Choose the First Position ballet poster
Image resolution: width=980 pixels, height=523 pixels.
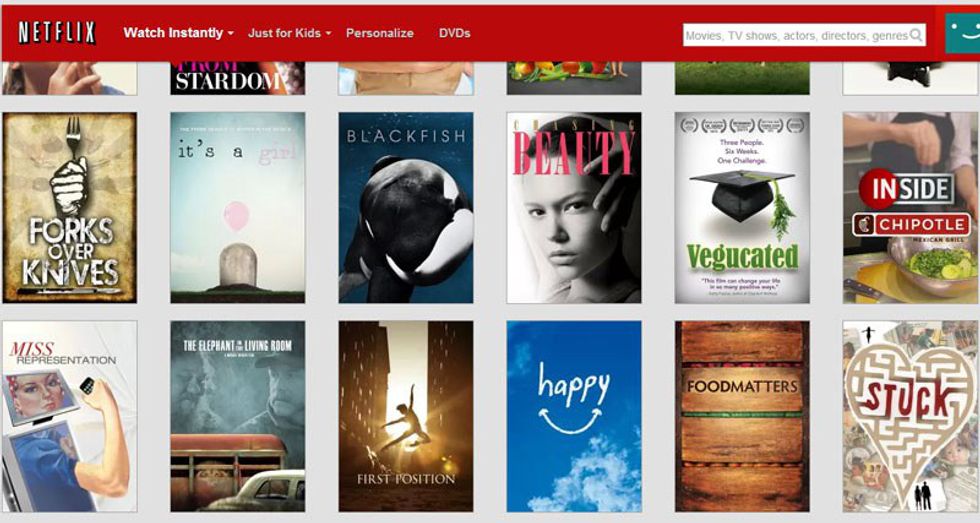pos(405,416)
